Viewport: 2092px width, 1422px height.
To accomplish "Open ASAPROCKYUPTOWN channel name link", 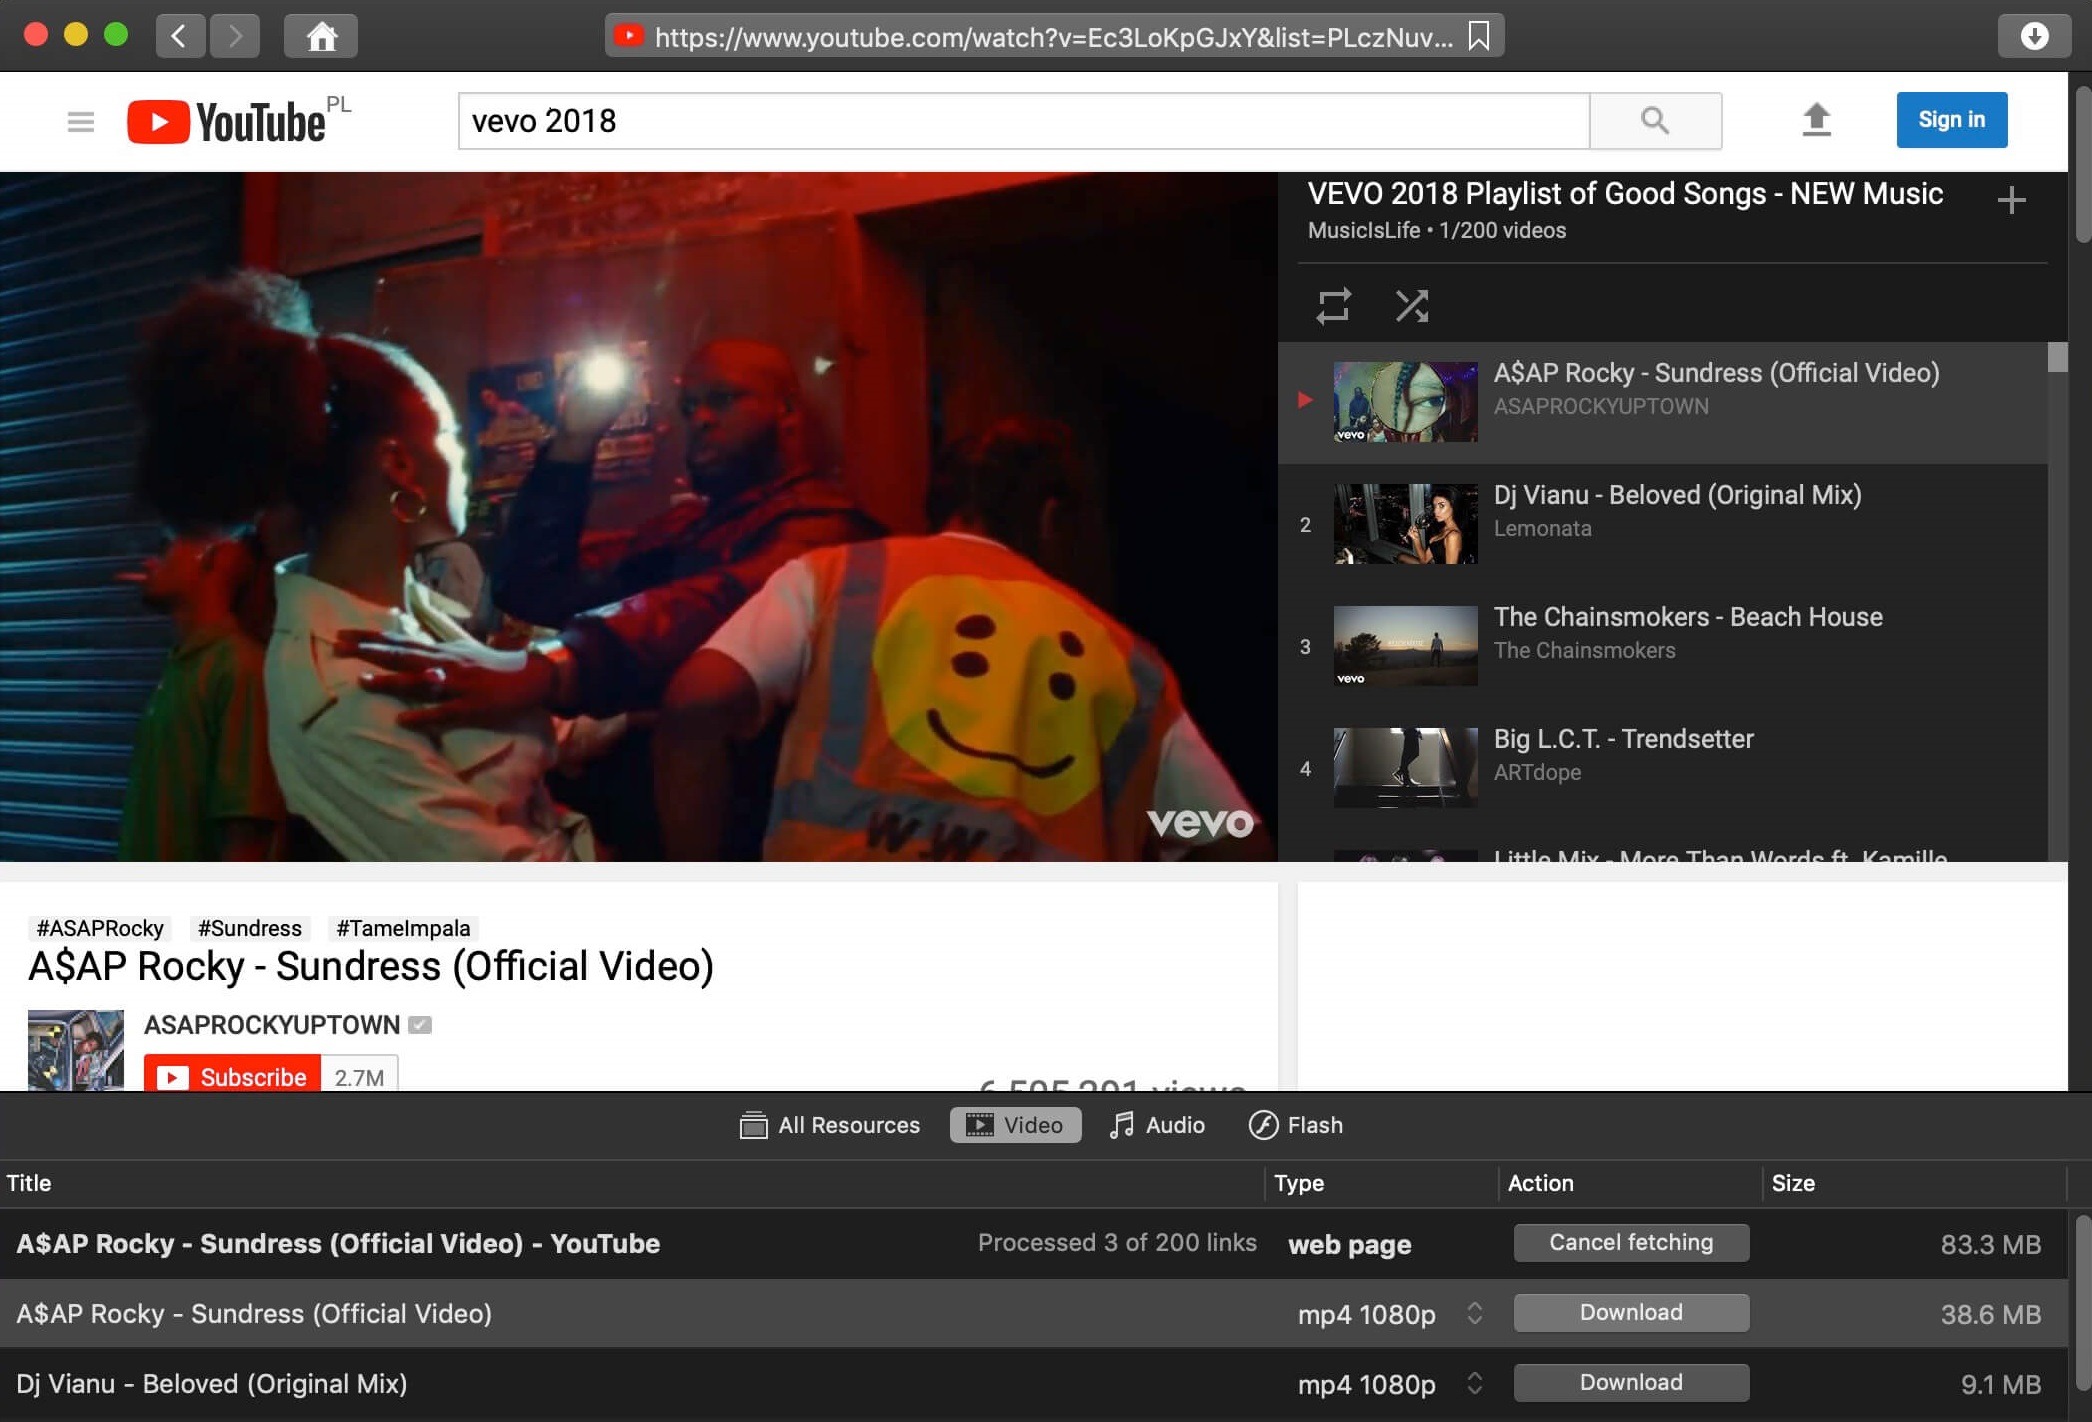I will (272, 1025).
